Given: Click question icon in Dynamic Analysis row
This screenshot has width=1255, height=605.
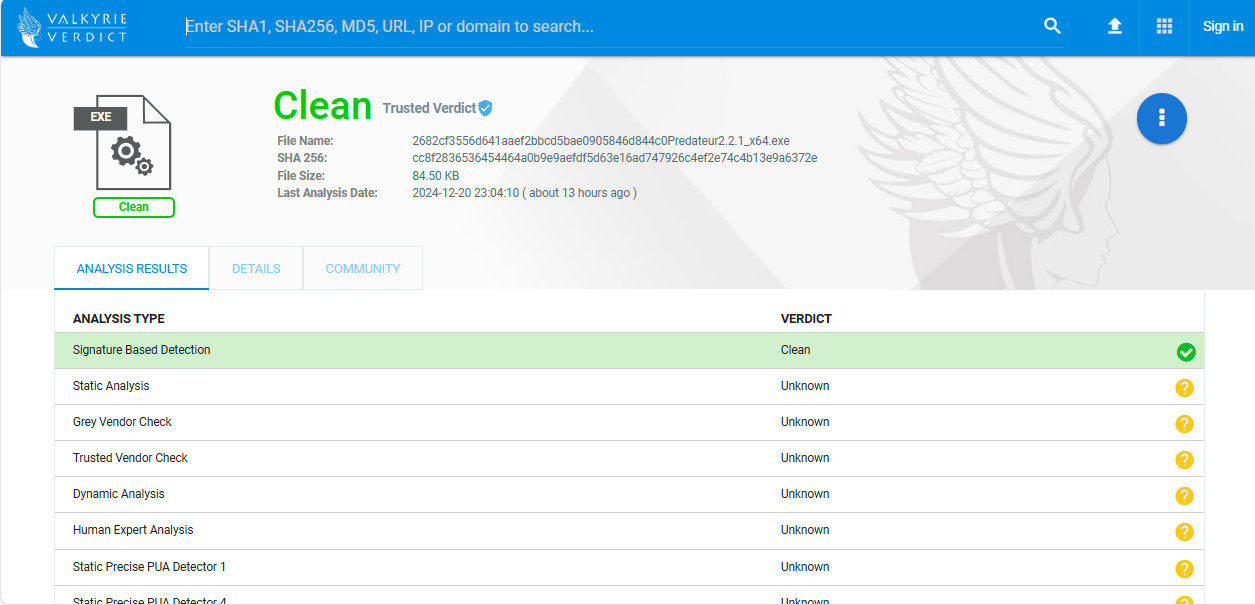Looking at the screenshot, I should [x=1185, y=496].
